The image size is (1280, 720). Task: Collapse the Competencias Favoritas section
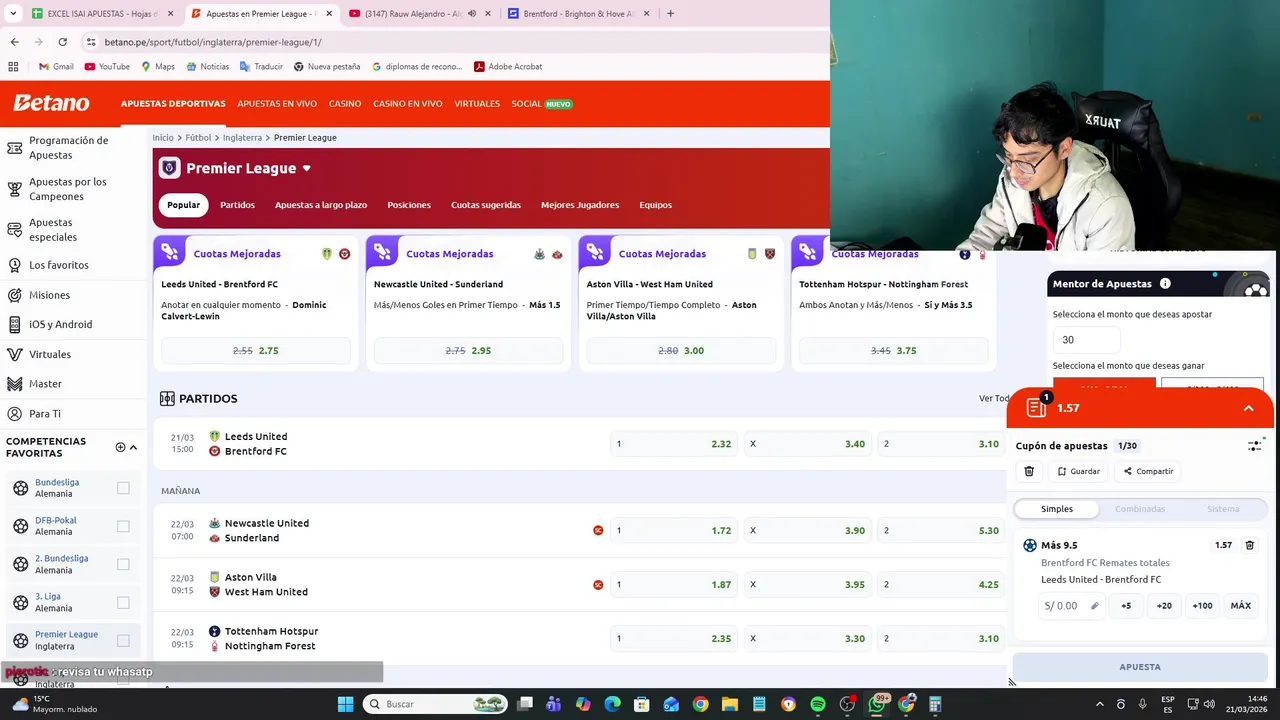pyautogui.click(x=133, y=447)
